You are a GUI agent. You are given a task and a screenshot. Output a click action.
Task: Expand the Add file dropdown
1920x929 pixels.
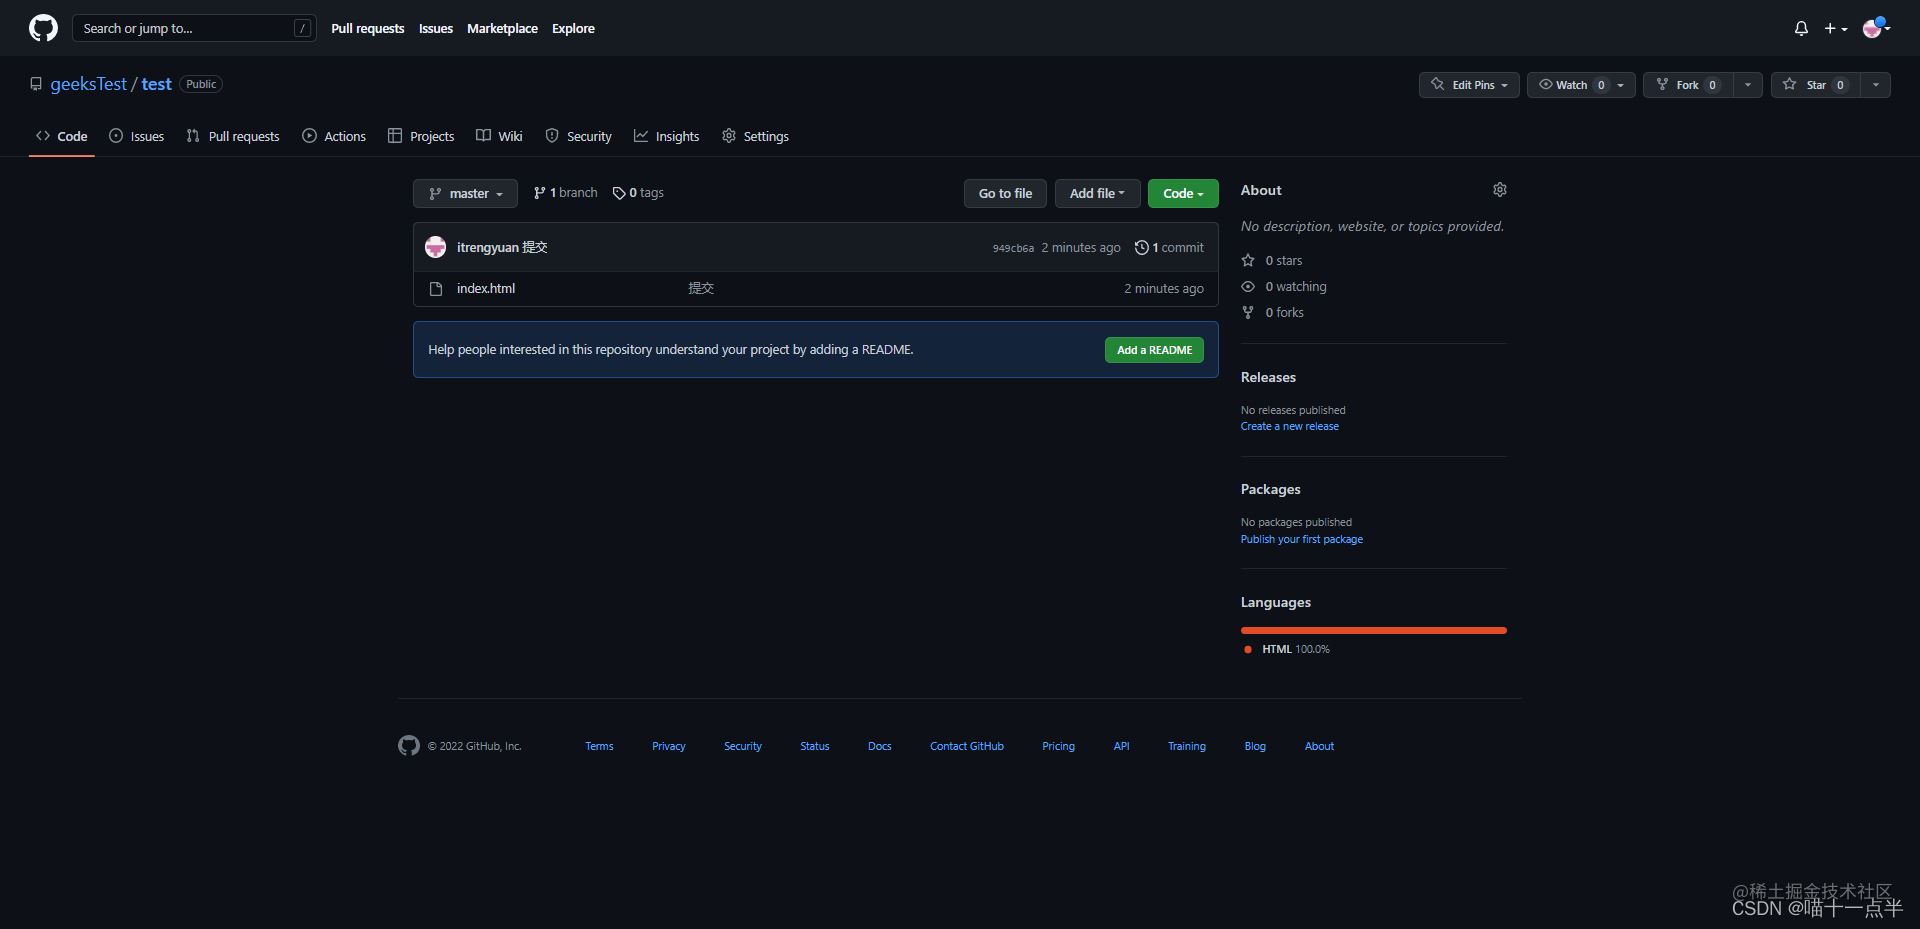tap(1097, 193)
